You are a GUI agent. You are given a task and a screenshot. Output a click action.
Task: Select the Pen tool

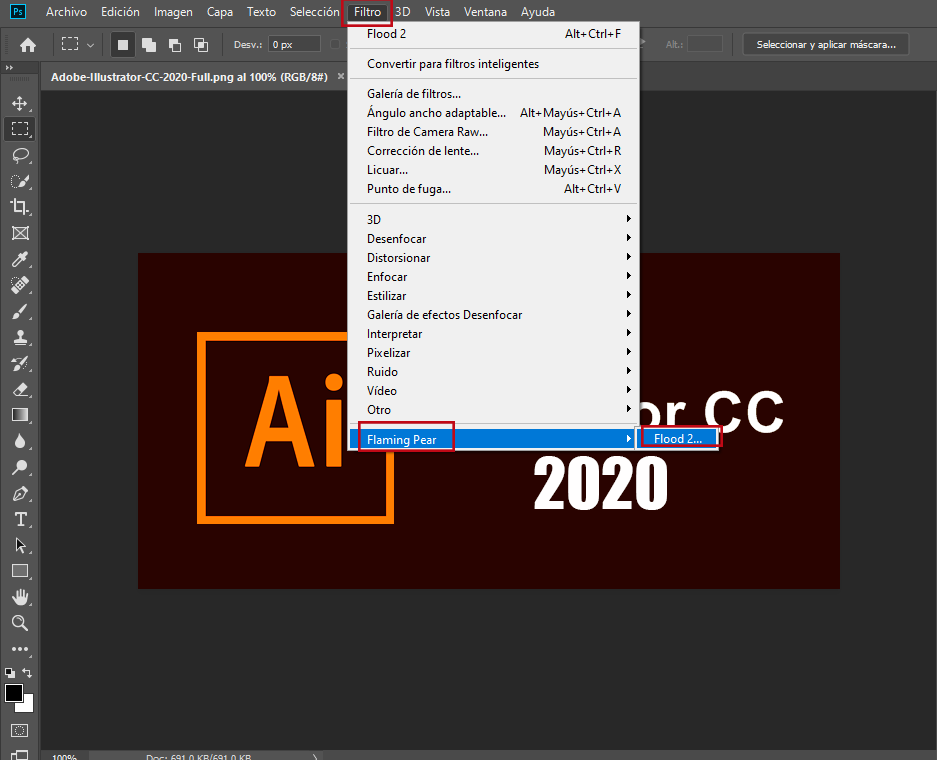click(x=20, y=494)
